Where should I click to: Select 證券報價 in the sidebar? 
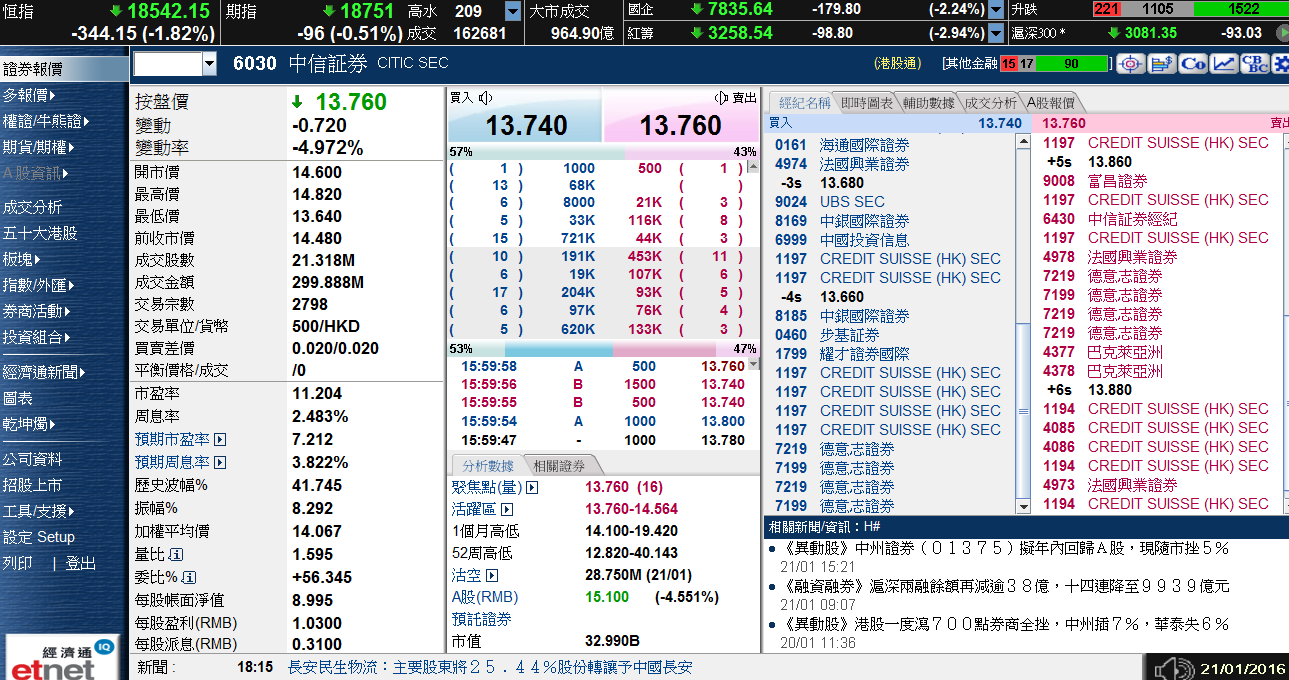(64, 70)
